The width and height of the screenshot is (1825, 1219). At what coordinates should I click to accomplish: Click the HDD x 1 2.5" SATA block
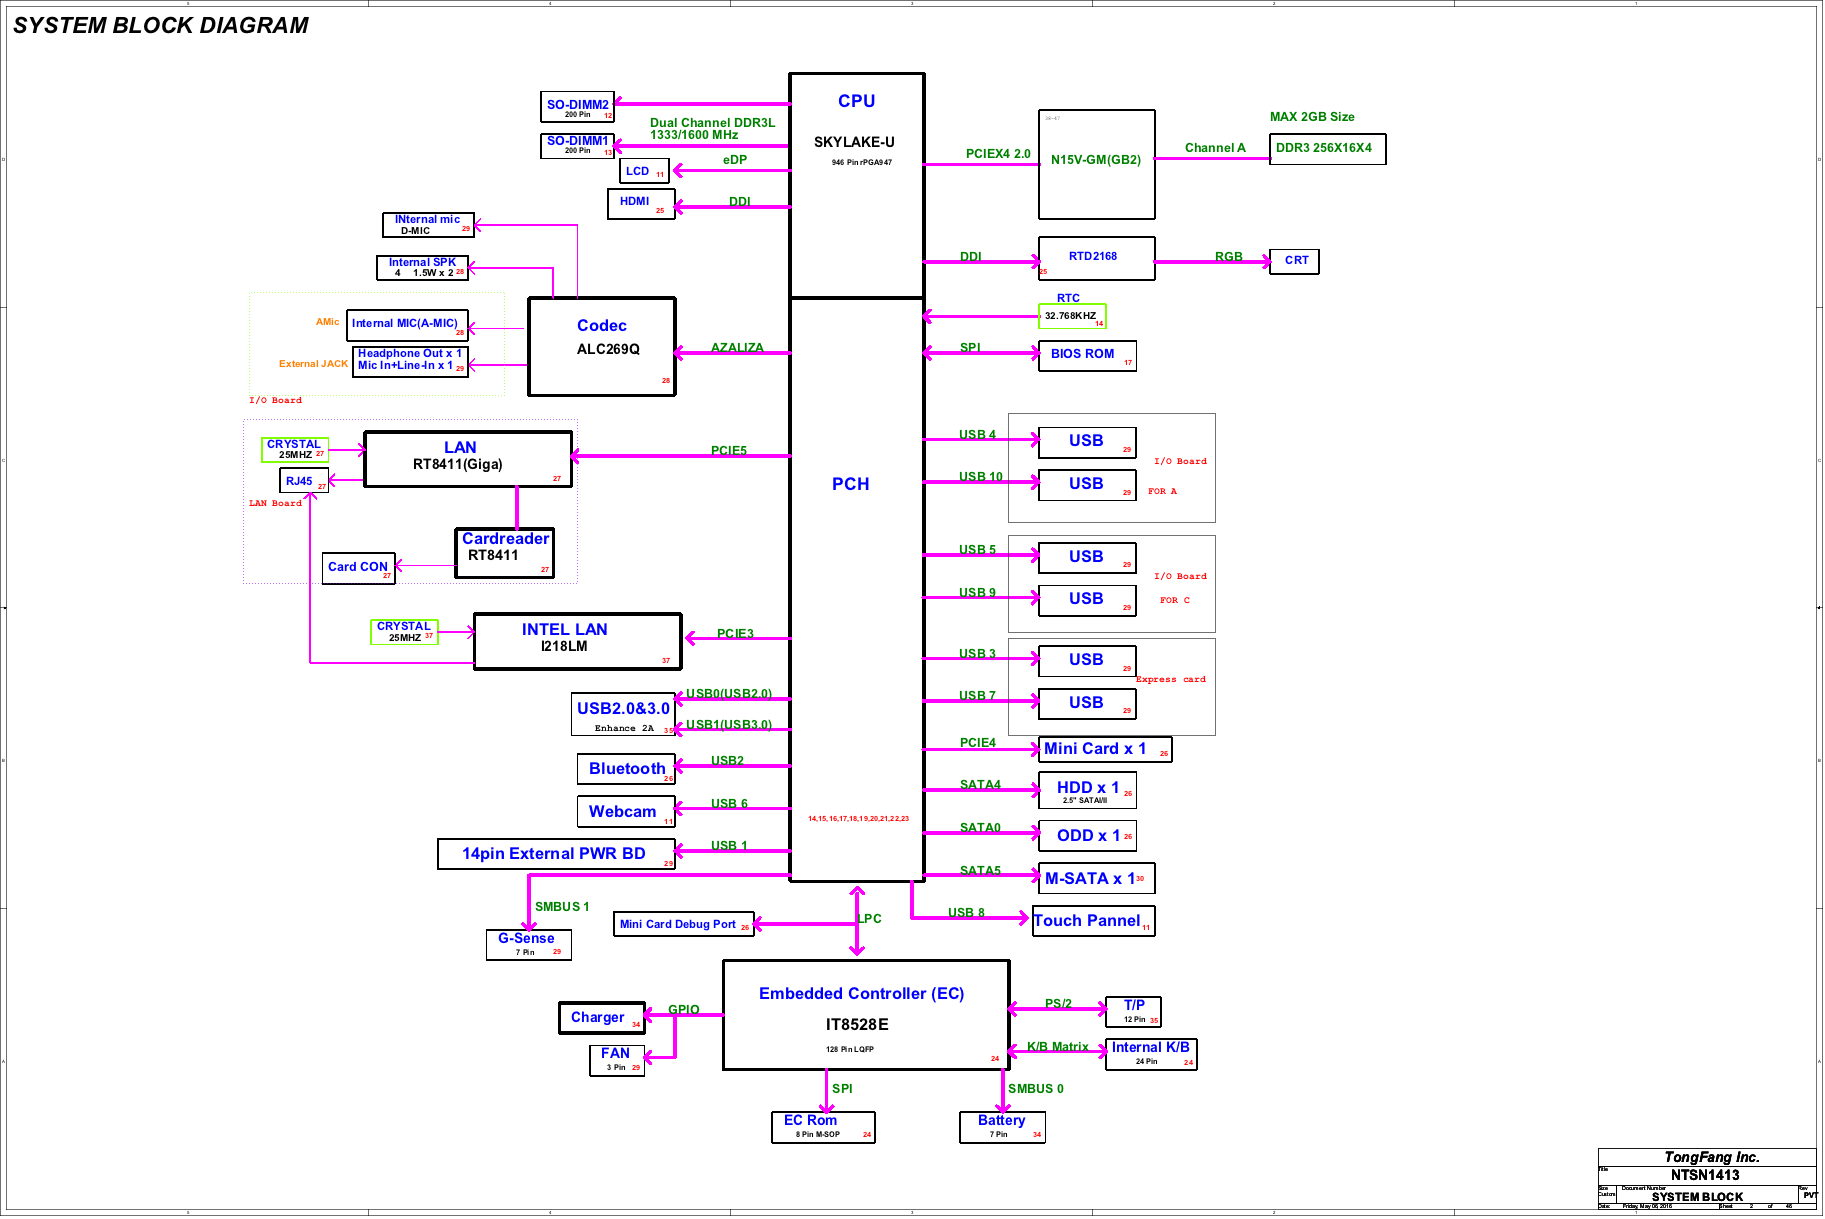click(x=1087, y=790)
